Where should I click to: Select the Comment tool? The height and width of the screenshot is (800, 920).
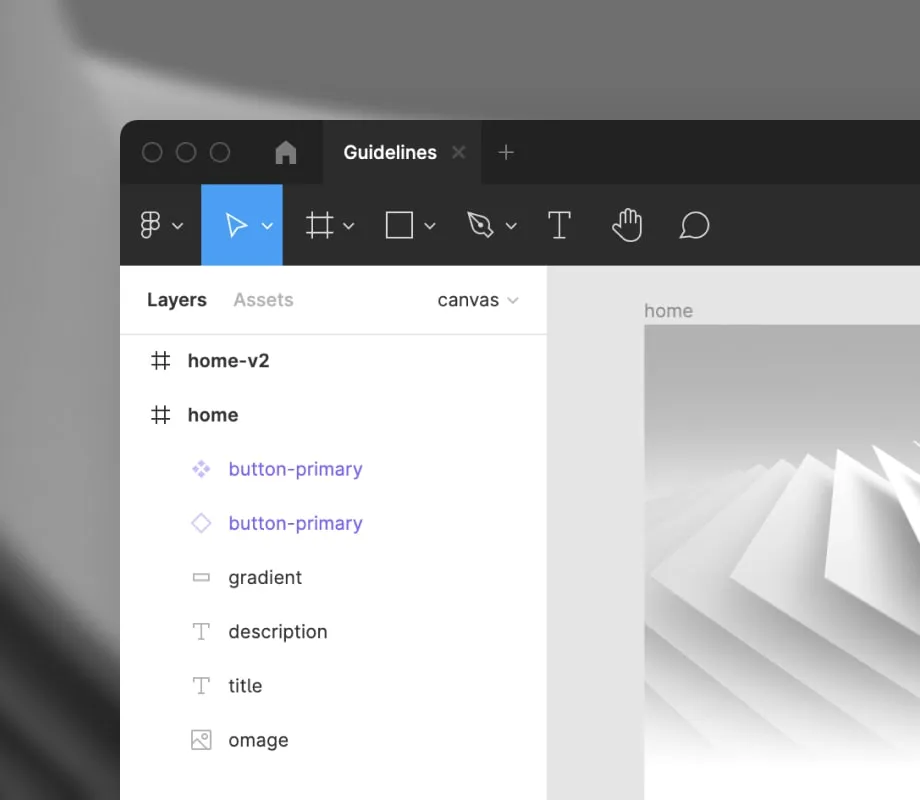(694, 225)
